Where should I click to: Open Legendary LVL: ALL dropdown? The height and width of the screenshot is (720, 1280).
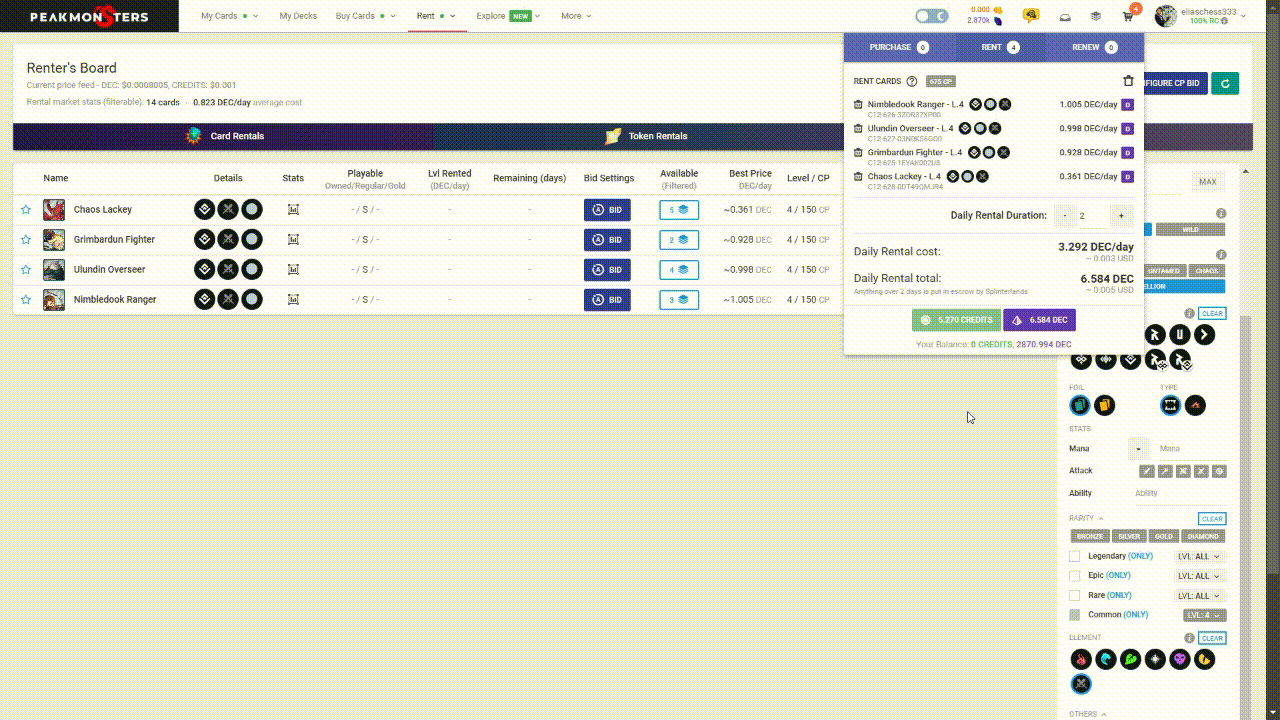tap(1200, 556)
